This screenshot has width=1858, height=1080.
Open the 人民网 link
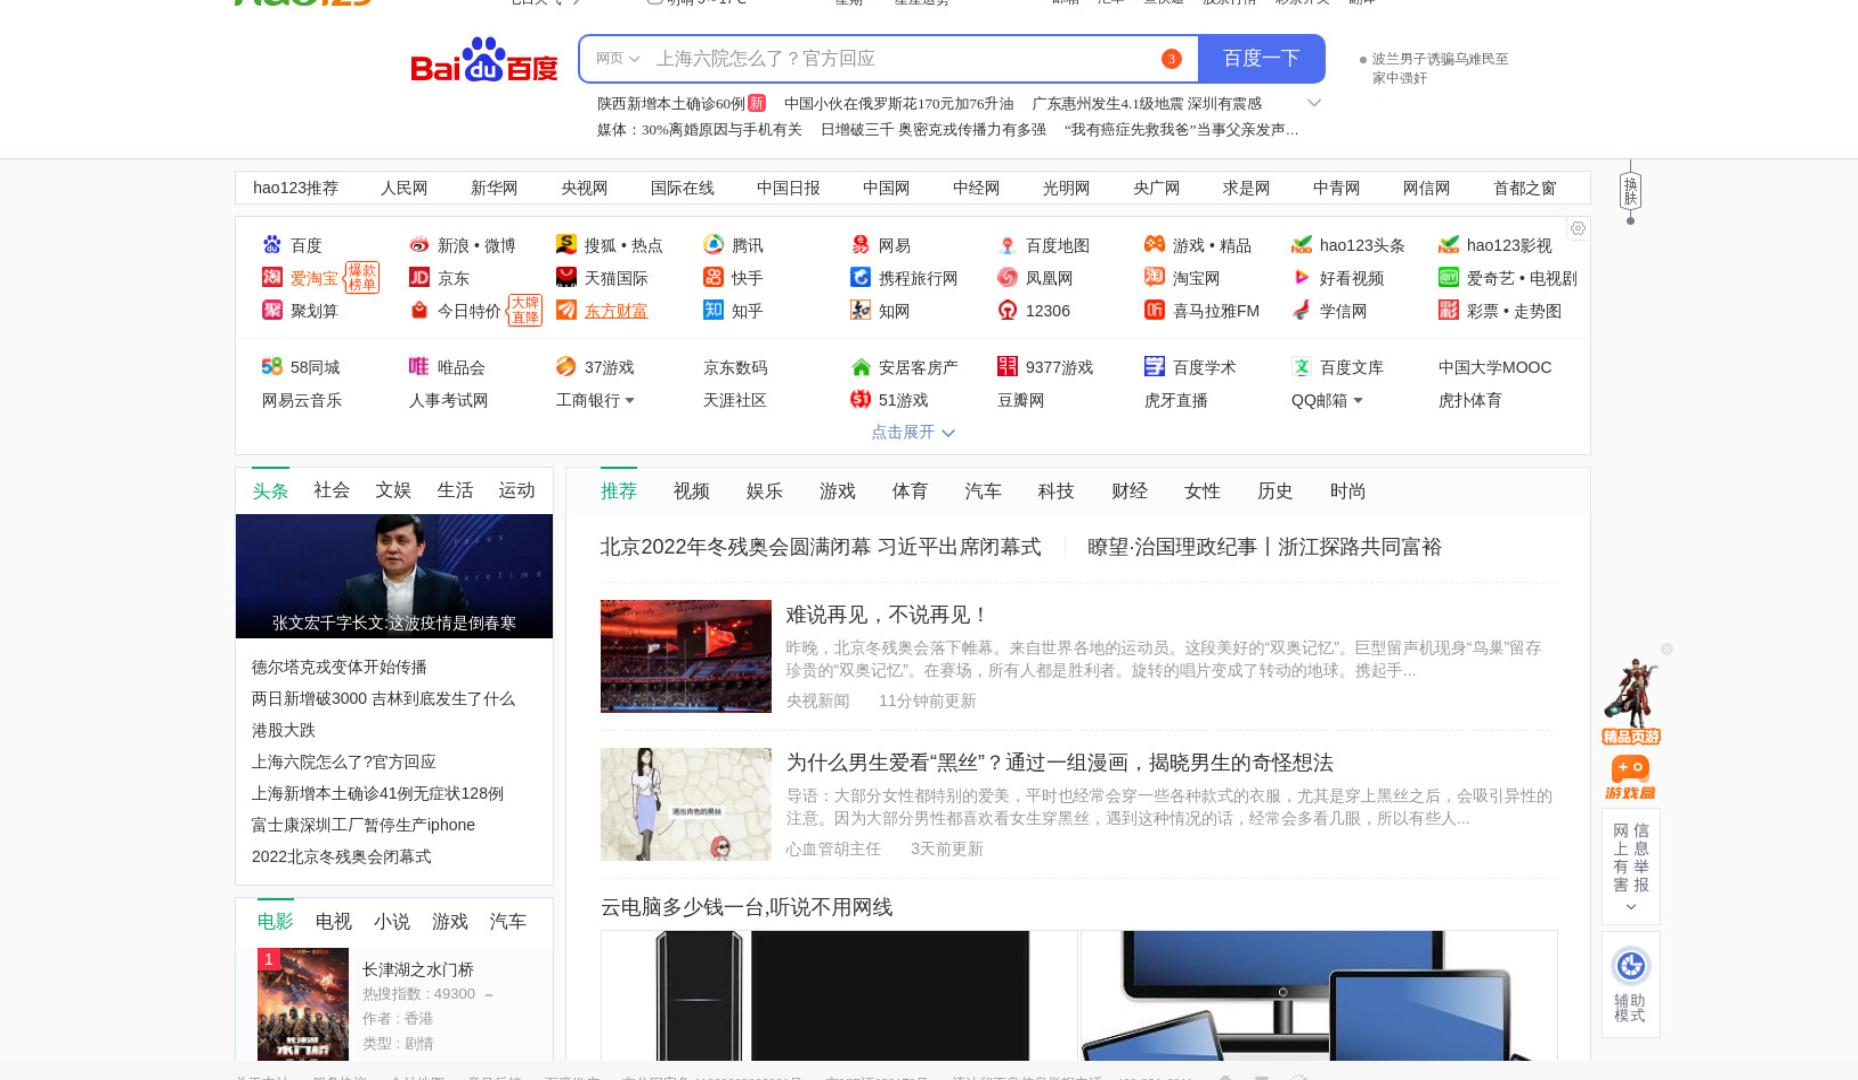404,188
